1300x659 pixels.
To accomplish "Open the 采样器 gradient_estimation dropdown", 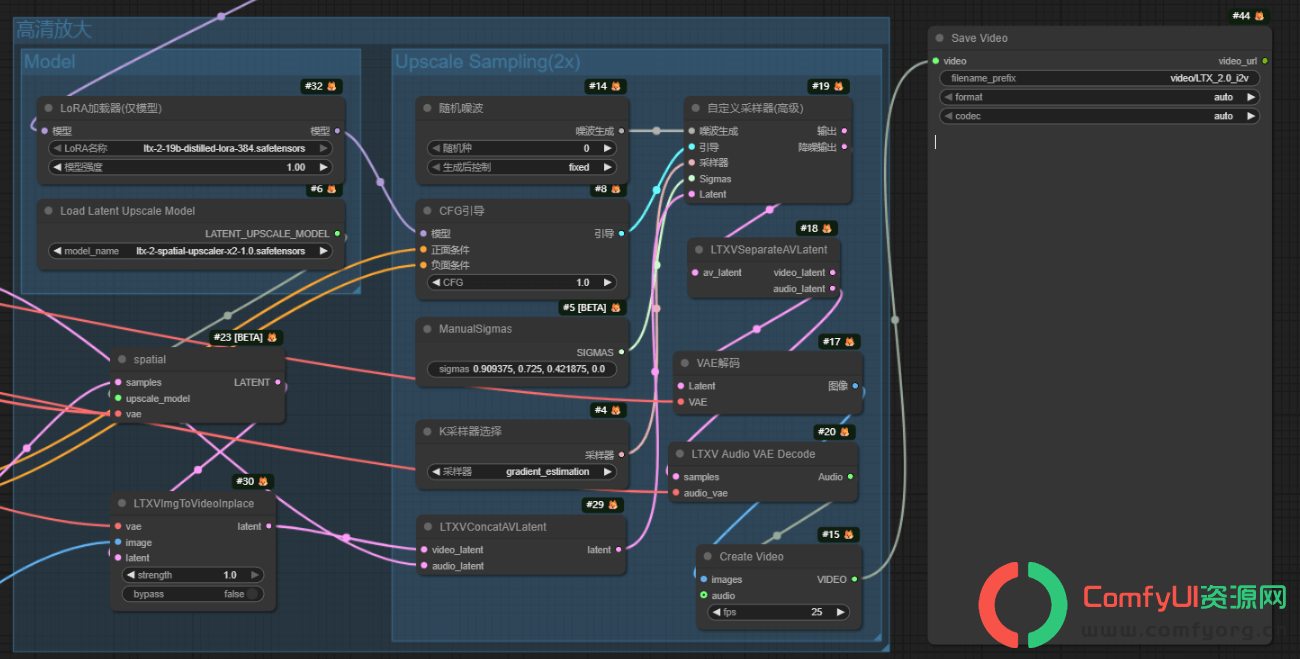I will click(521, 471).
